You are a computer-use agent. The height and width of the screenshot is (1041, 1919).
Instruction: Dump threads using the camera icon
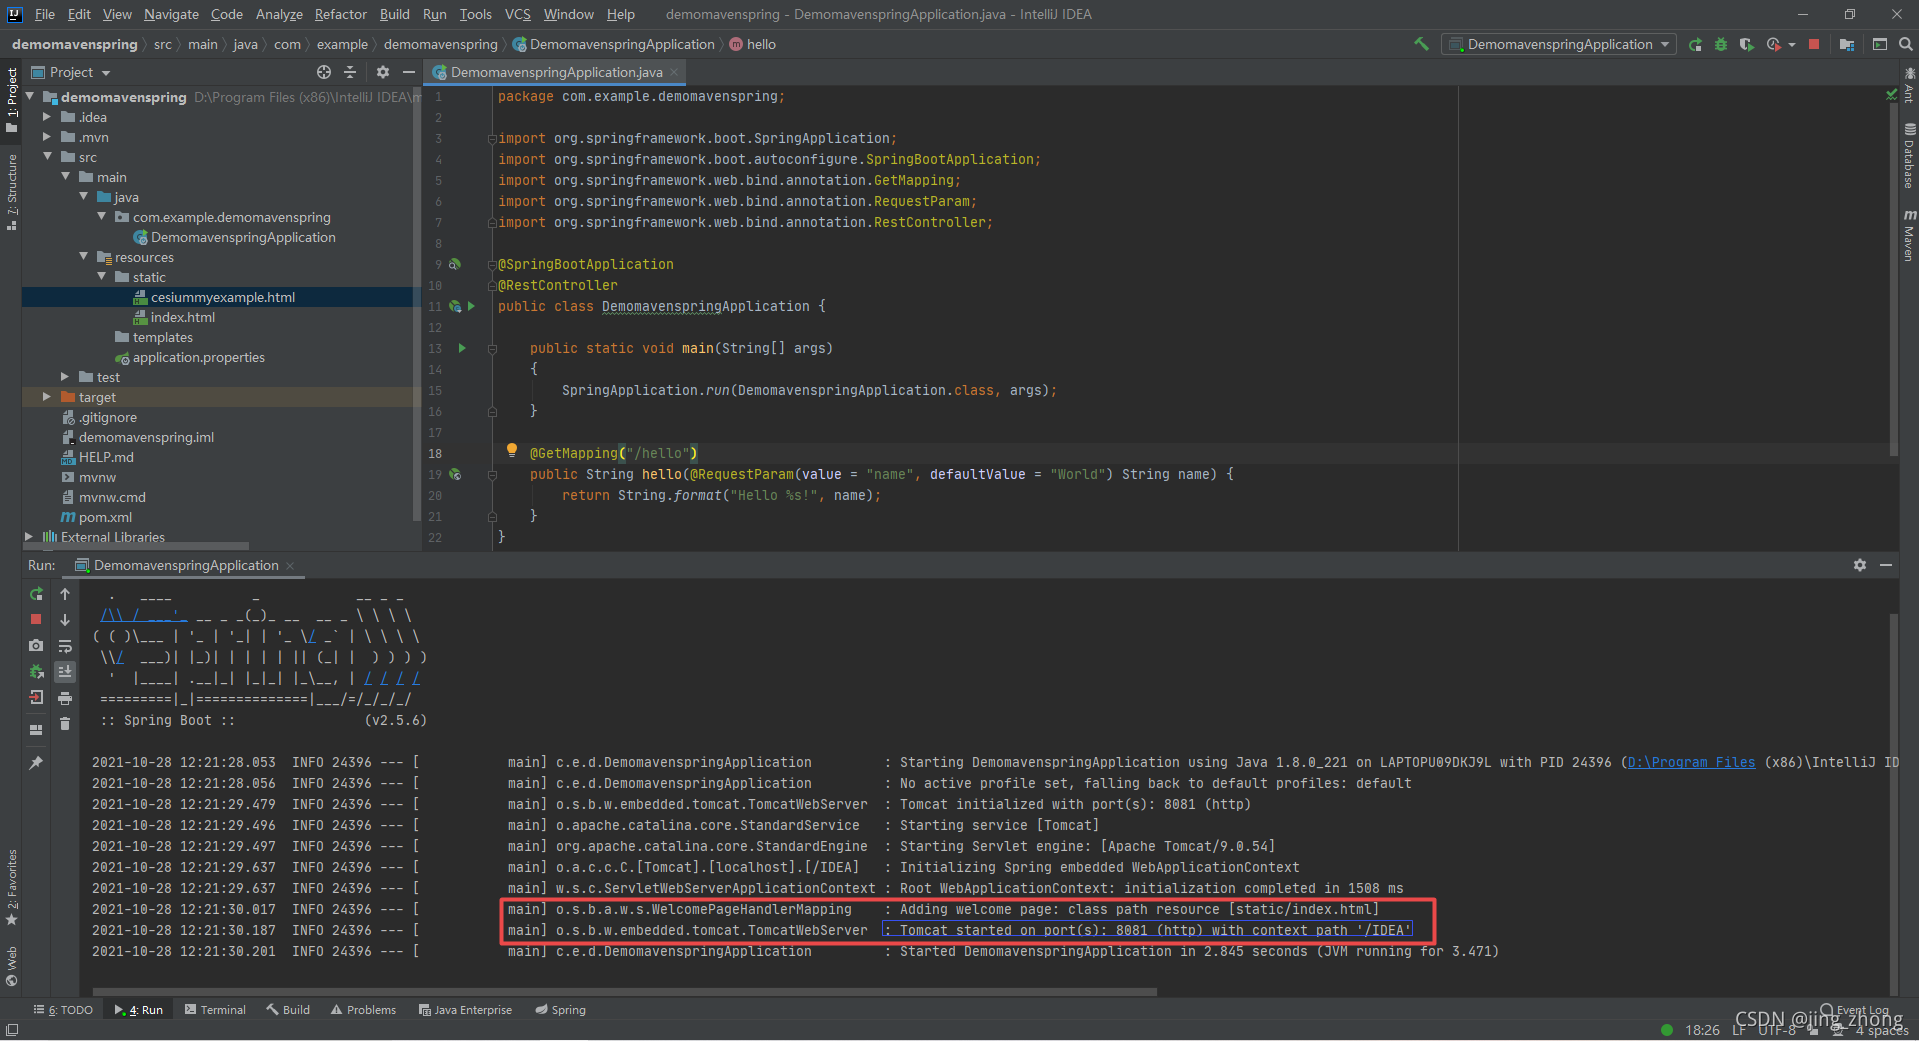[36, 646]
